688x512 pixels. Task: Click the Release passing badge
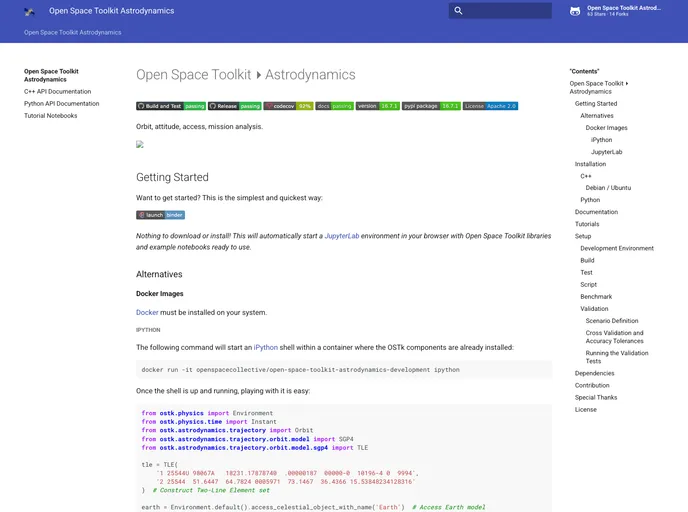point(235,106)
